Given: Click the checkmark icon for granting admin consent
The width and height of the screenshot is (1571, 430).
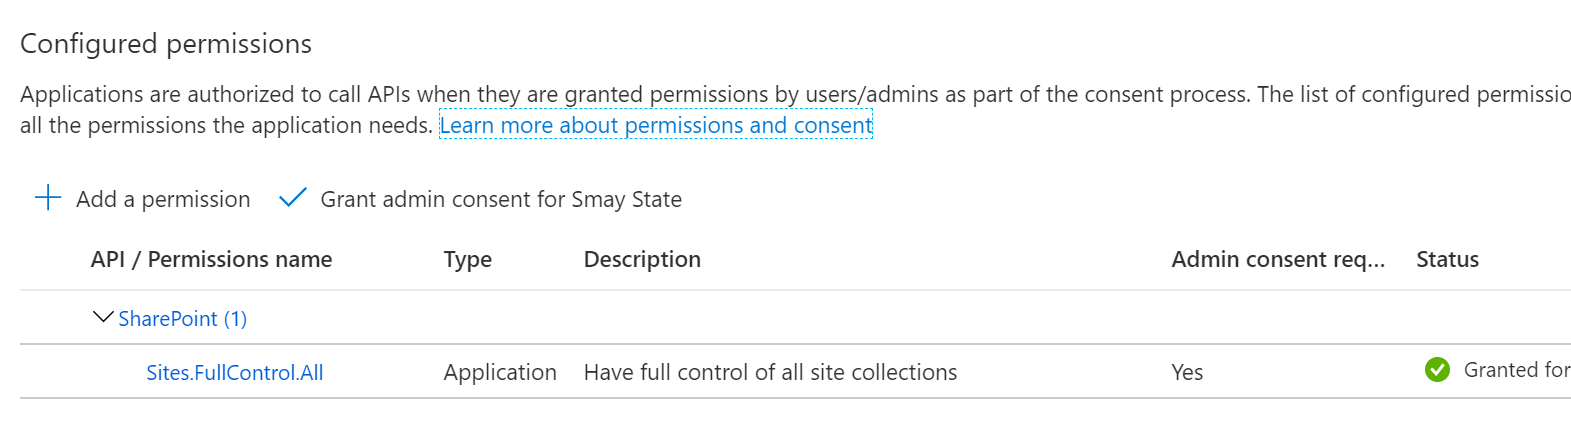Looking at the screenshot, I should pos(292,198).
